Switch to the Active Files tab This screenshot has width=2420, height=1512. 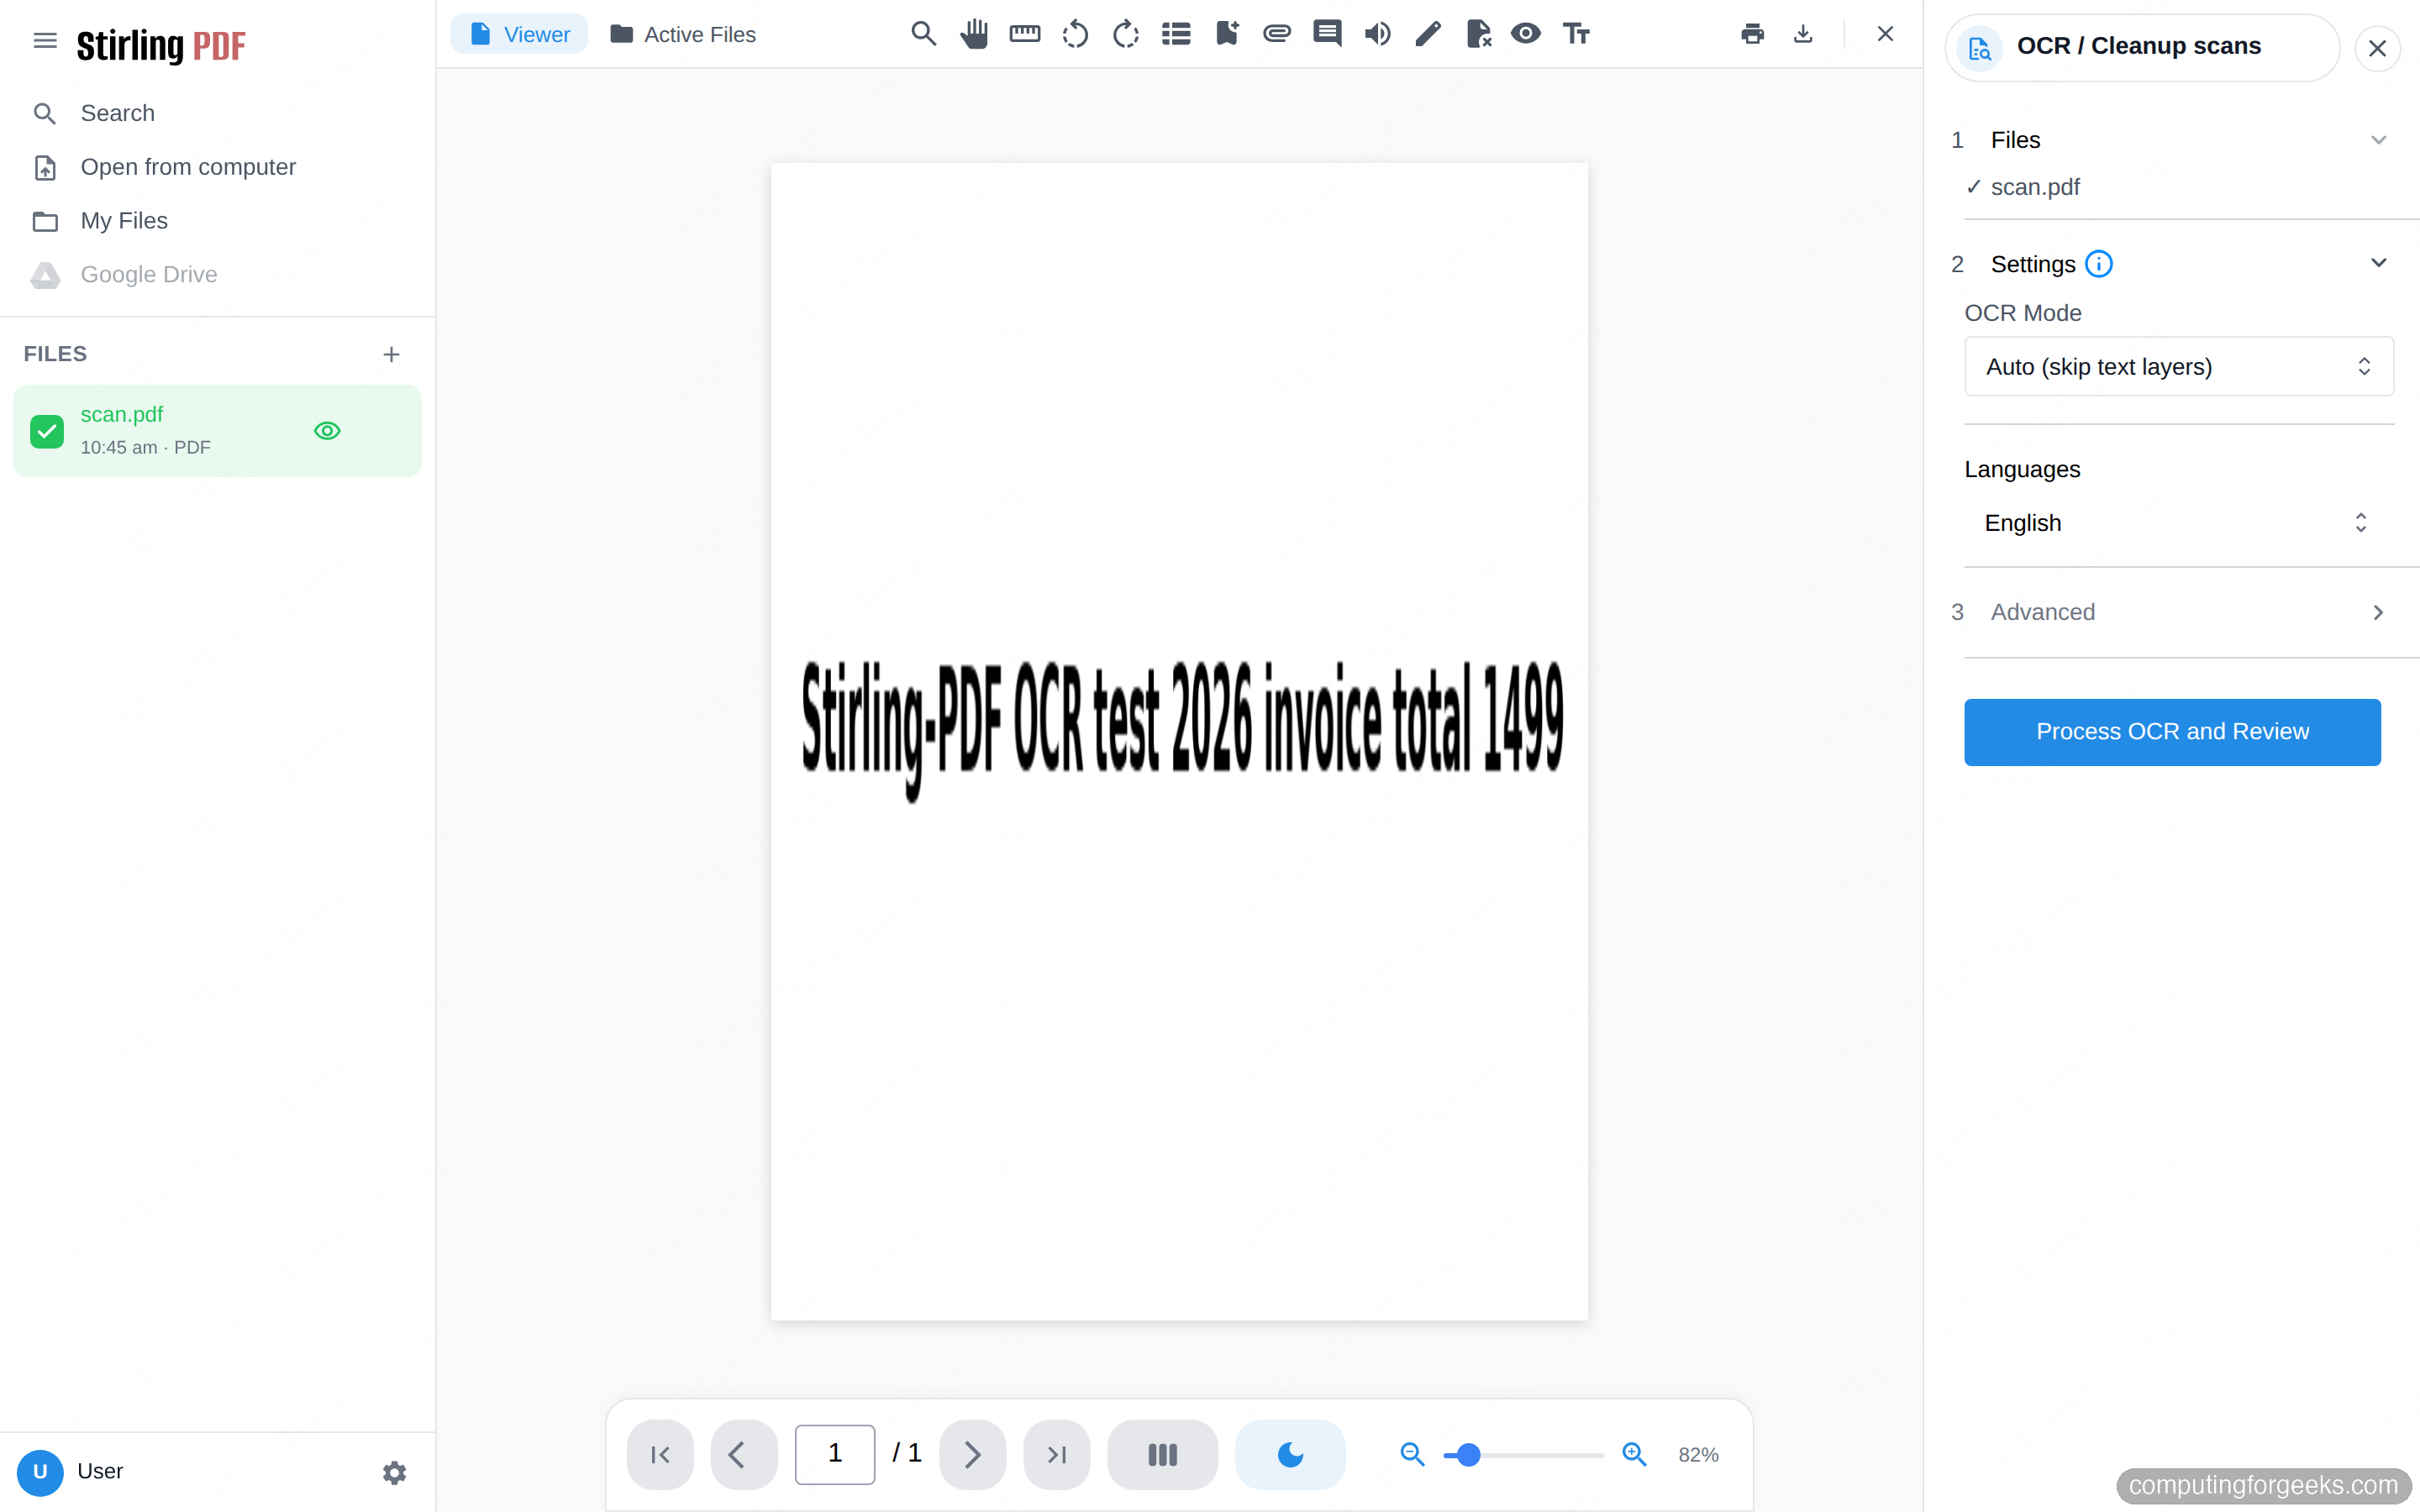tap(683, 34)
